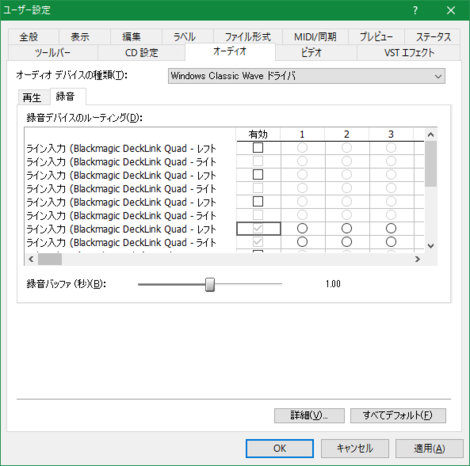Click the 詳細(V)... button
The width and height of the screenshot is (470, 466).
click(x=309, y=415)
